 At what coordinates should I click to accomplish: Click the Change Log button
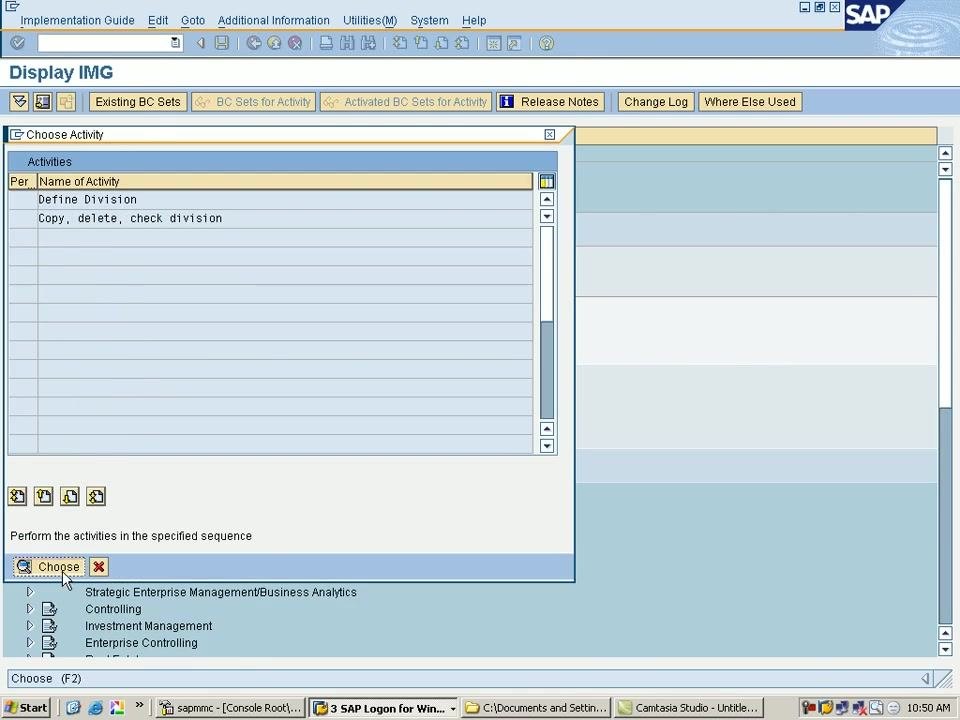pyautogui.click(x=656, y=102)
